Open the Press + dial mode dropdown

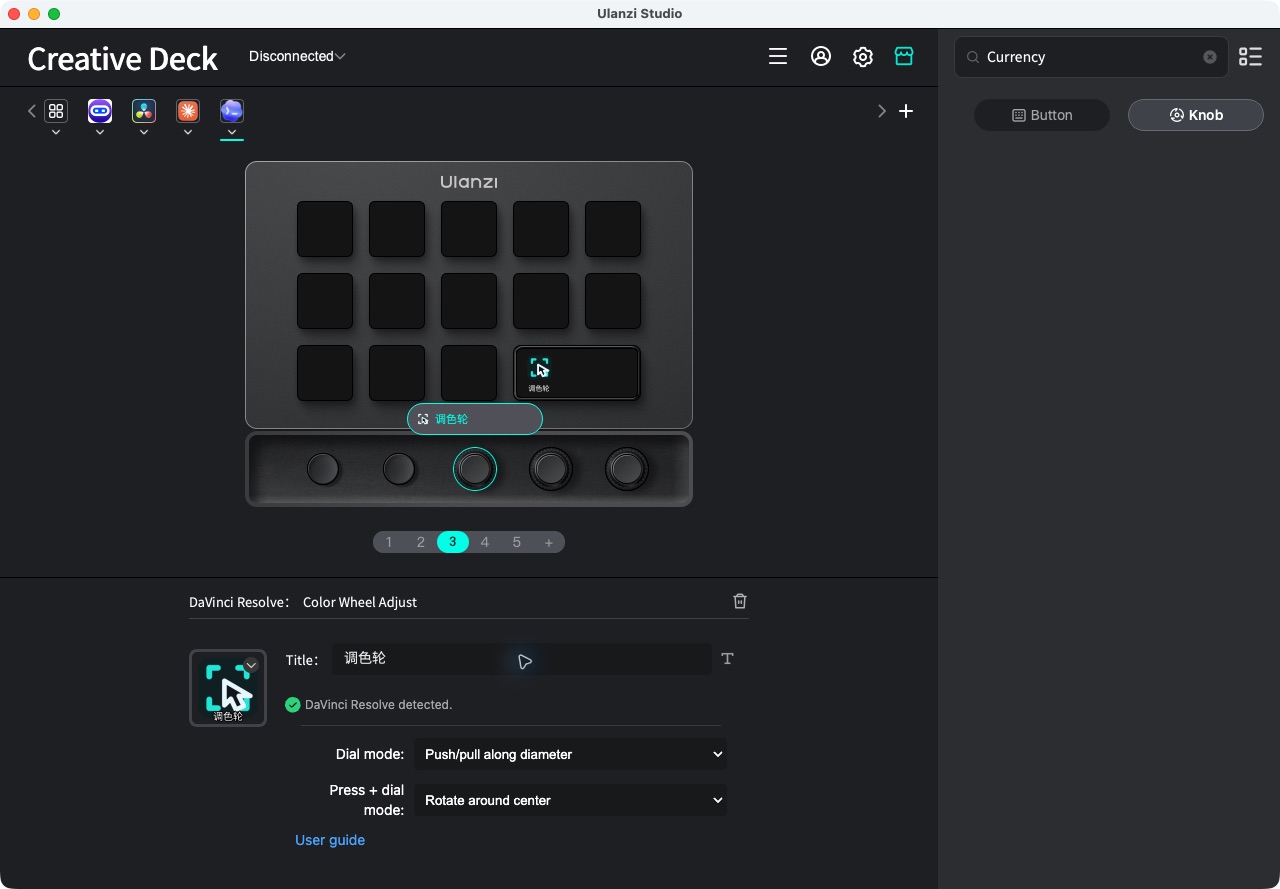pyautogui.click(x=570, y=800)
